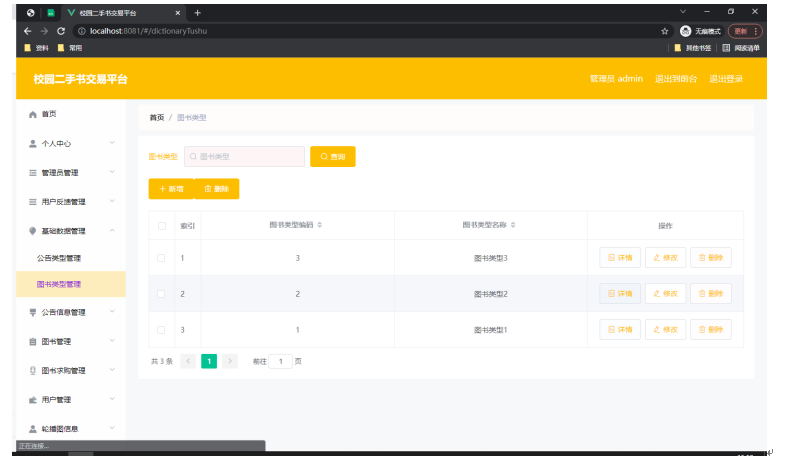Image resolution: width=809 pixels, height=470 pixels.
Task: Click the 图书求购管理 sidebar icon
Action: point(33,370)
